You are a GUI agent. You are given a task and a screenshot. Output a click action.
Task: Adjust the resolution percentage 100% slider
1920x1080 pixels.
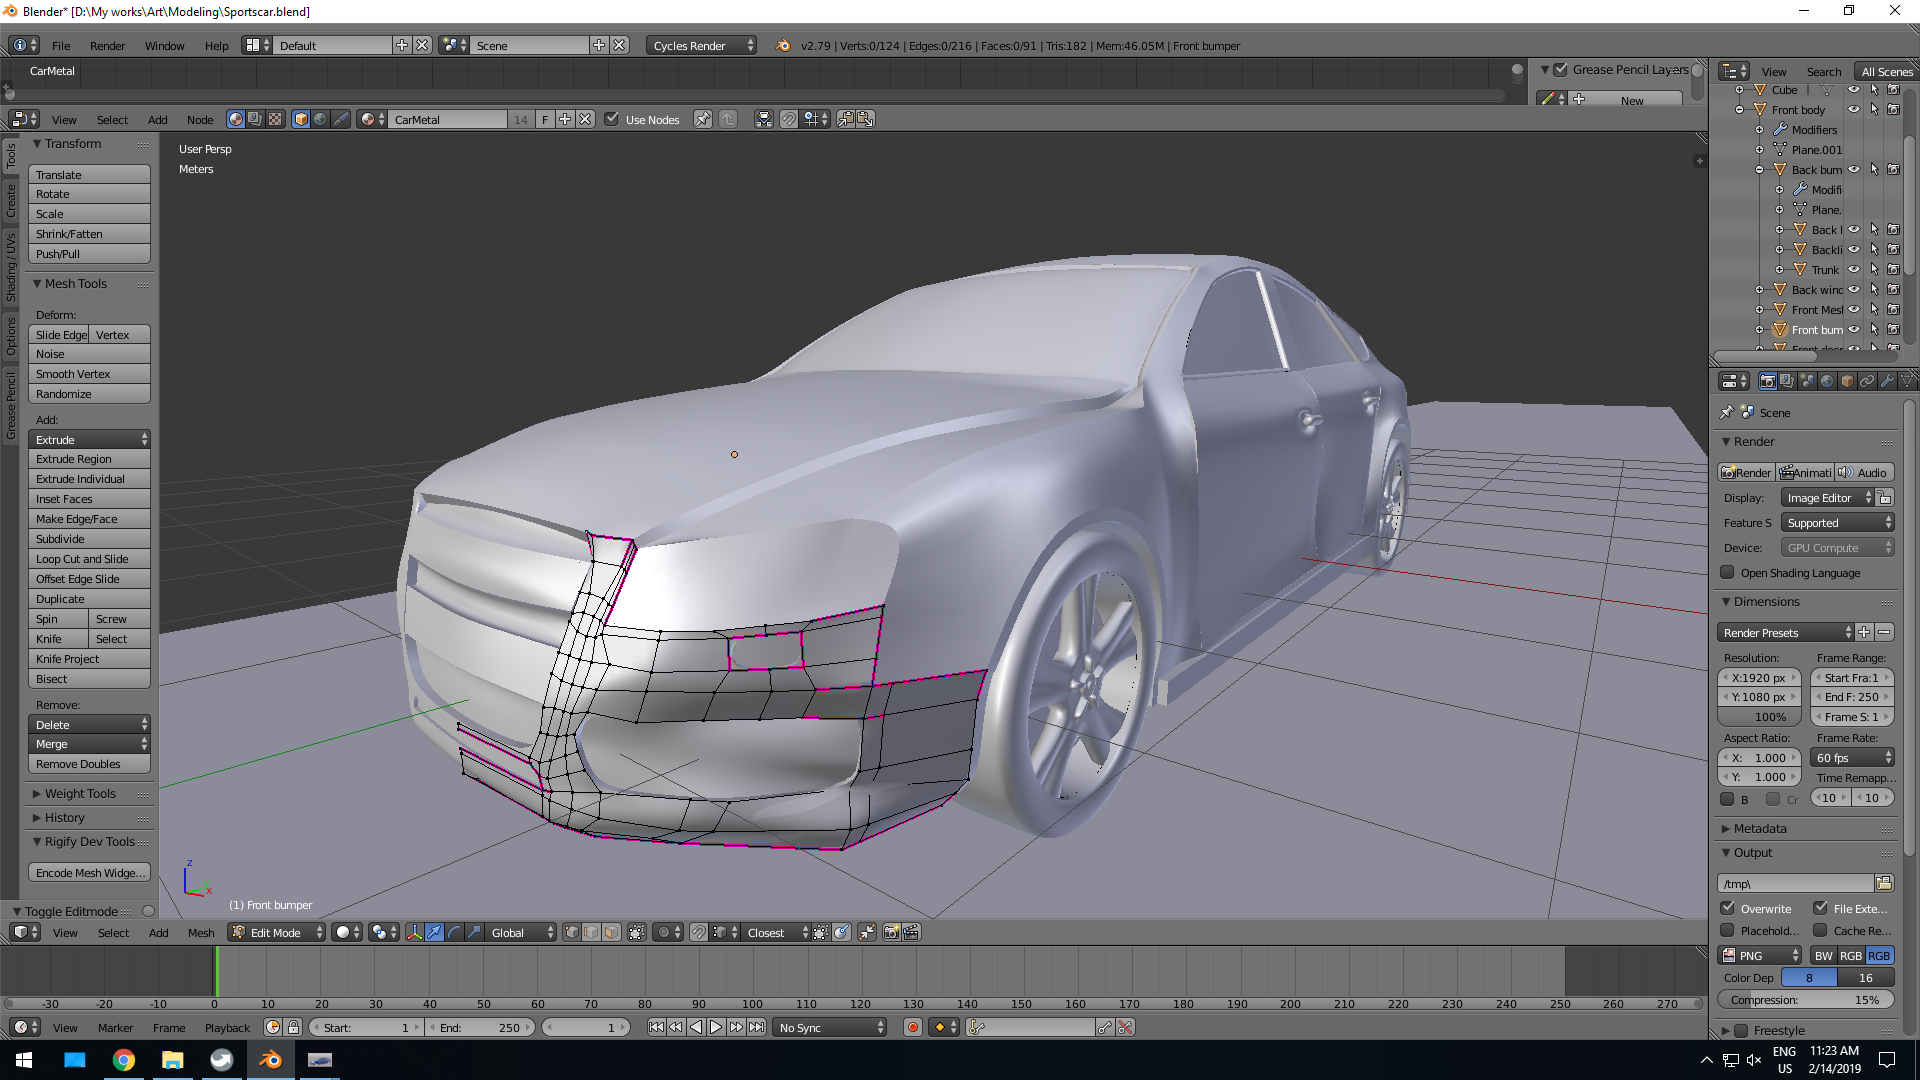click(x=1759, y=717)
